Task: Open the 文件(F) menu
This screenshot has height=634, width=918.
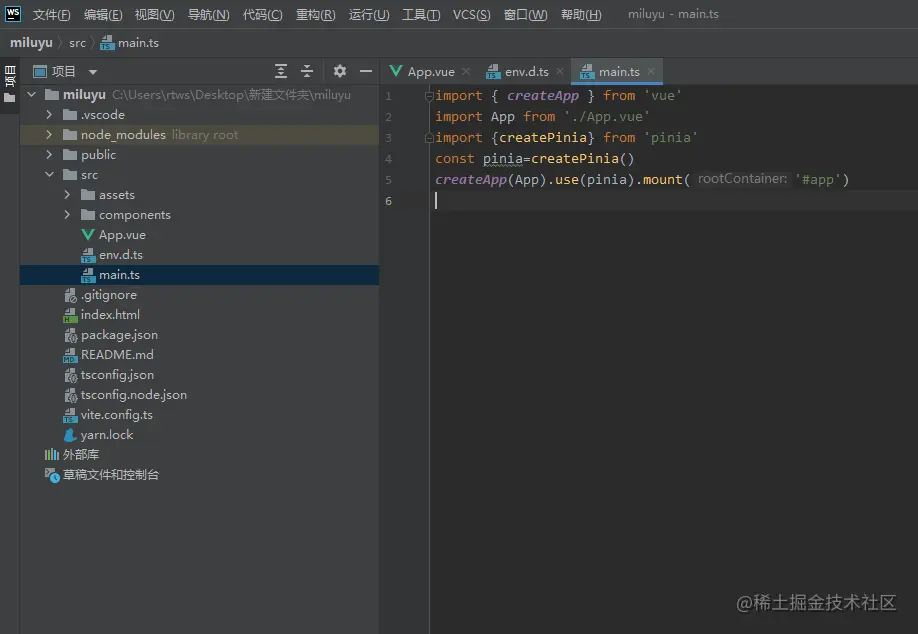Action: 52,15
